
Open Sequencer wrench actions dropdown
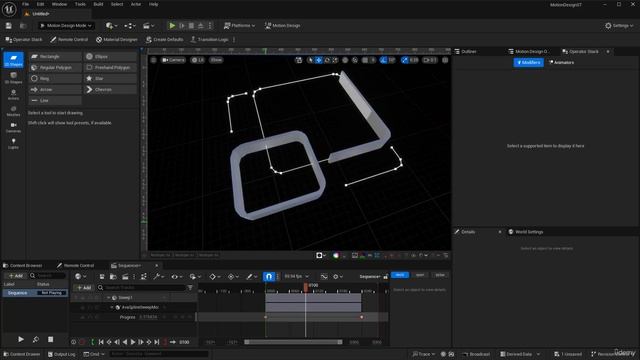(x=158, y=277)
